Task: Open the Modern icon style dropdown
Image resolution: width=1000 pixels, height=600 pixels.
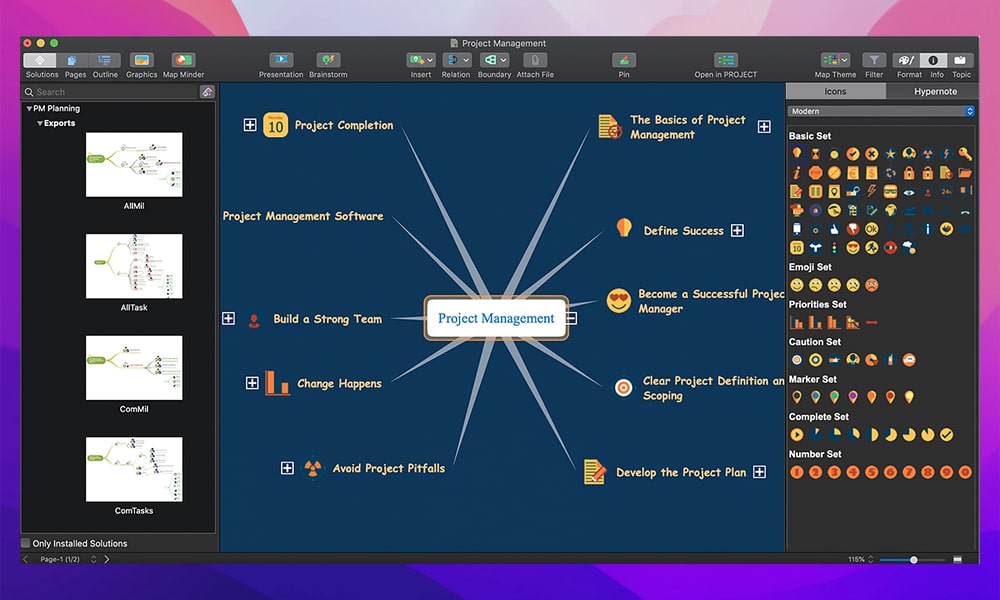Action: [881, 111]
